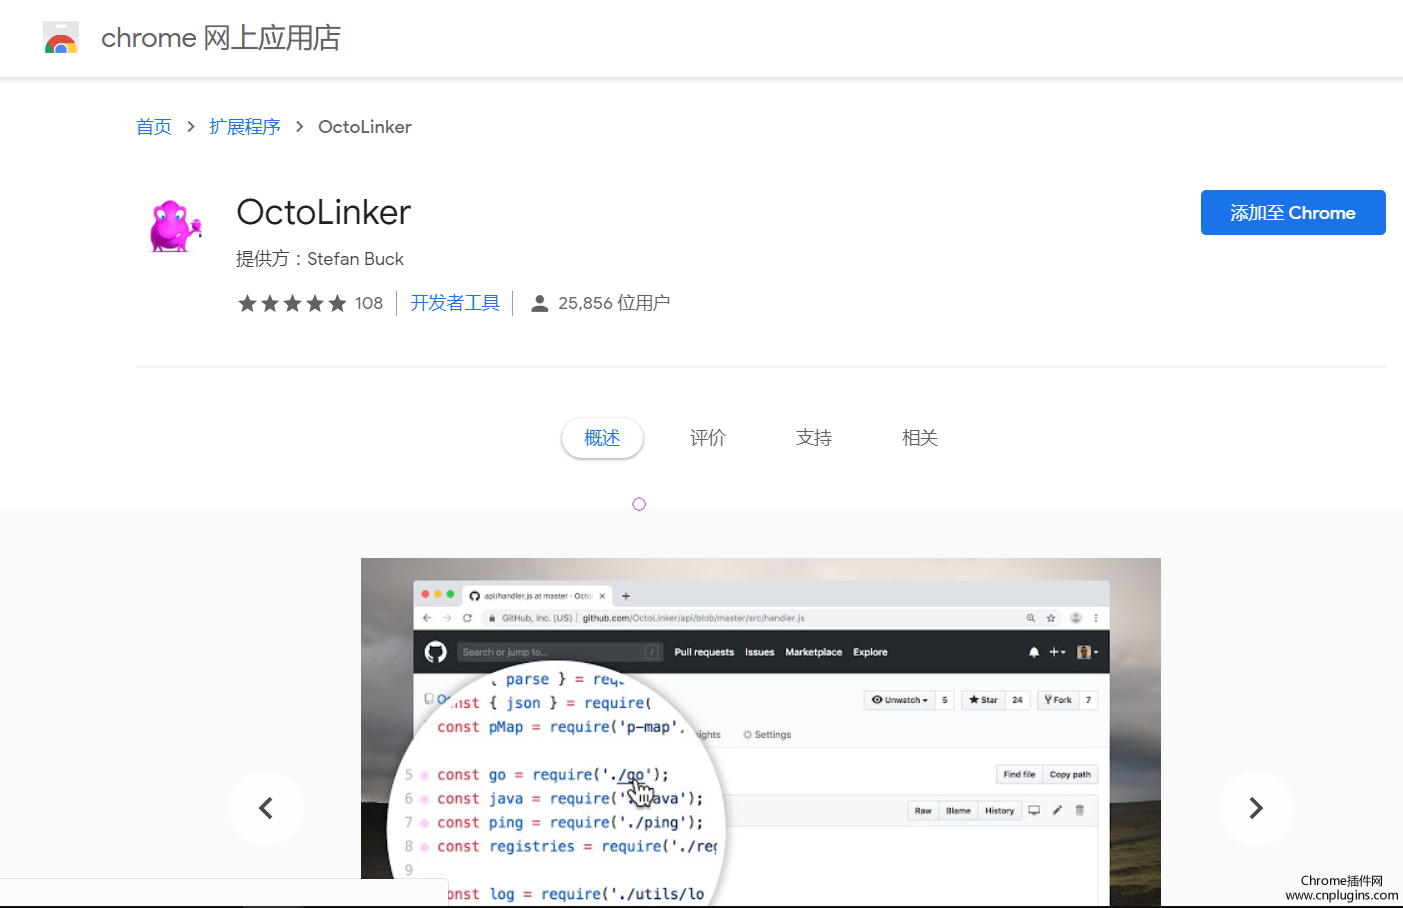Image resolution: width=1403 pixels, height=908 pixels.
Task: Show previous screenshot with left arrow
Action: point(266,808)
